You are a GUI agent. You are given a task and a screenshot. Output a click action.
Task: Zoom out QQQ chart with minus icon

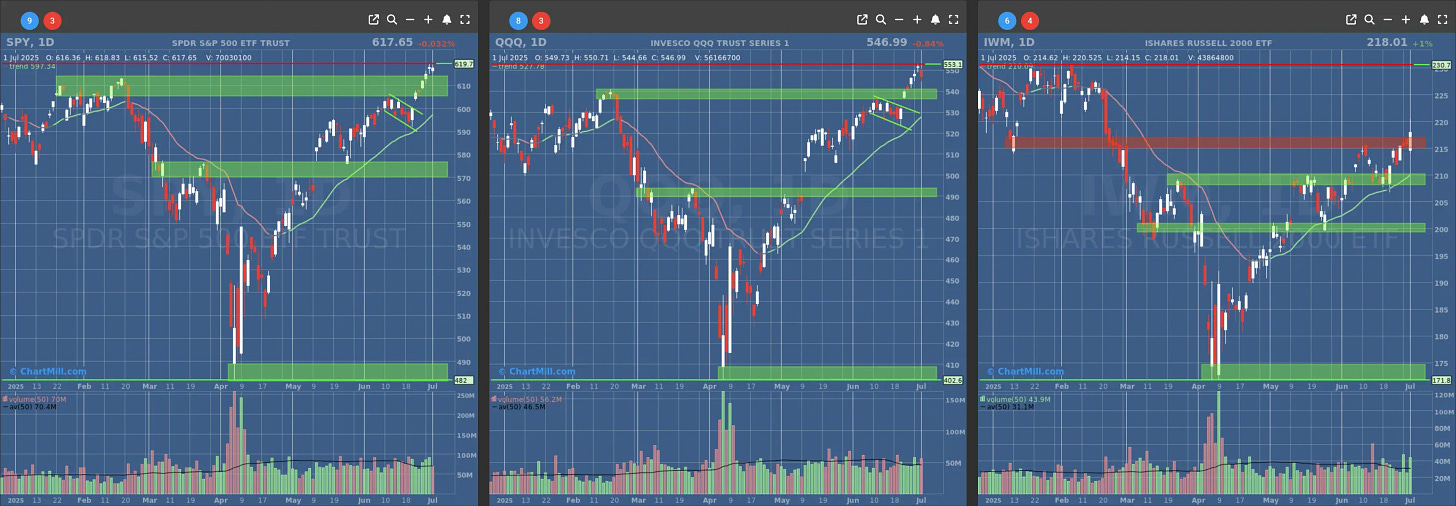(899, 19)
